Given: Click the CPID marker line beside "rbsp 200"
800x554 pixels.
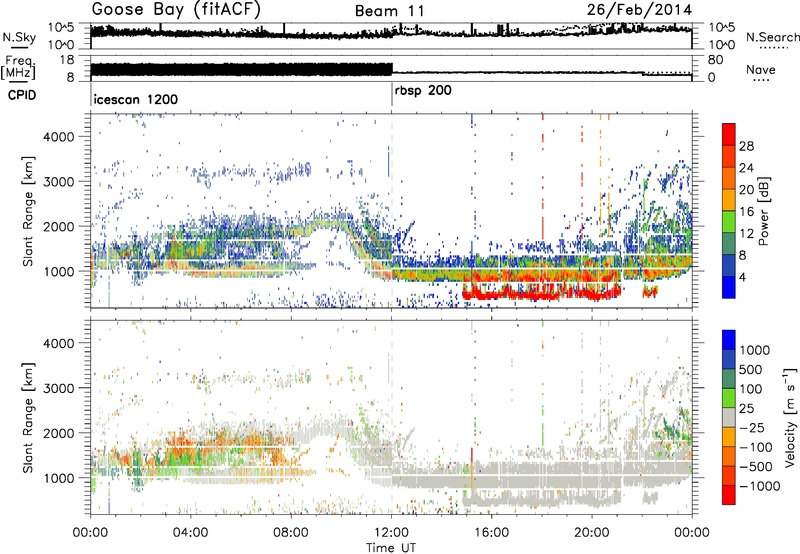Looking at the screenshot, I should pos(392,94).
